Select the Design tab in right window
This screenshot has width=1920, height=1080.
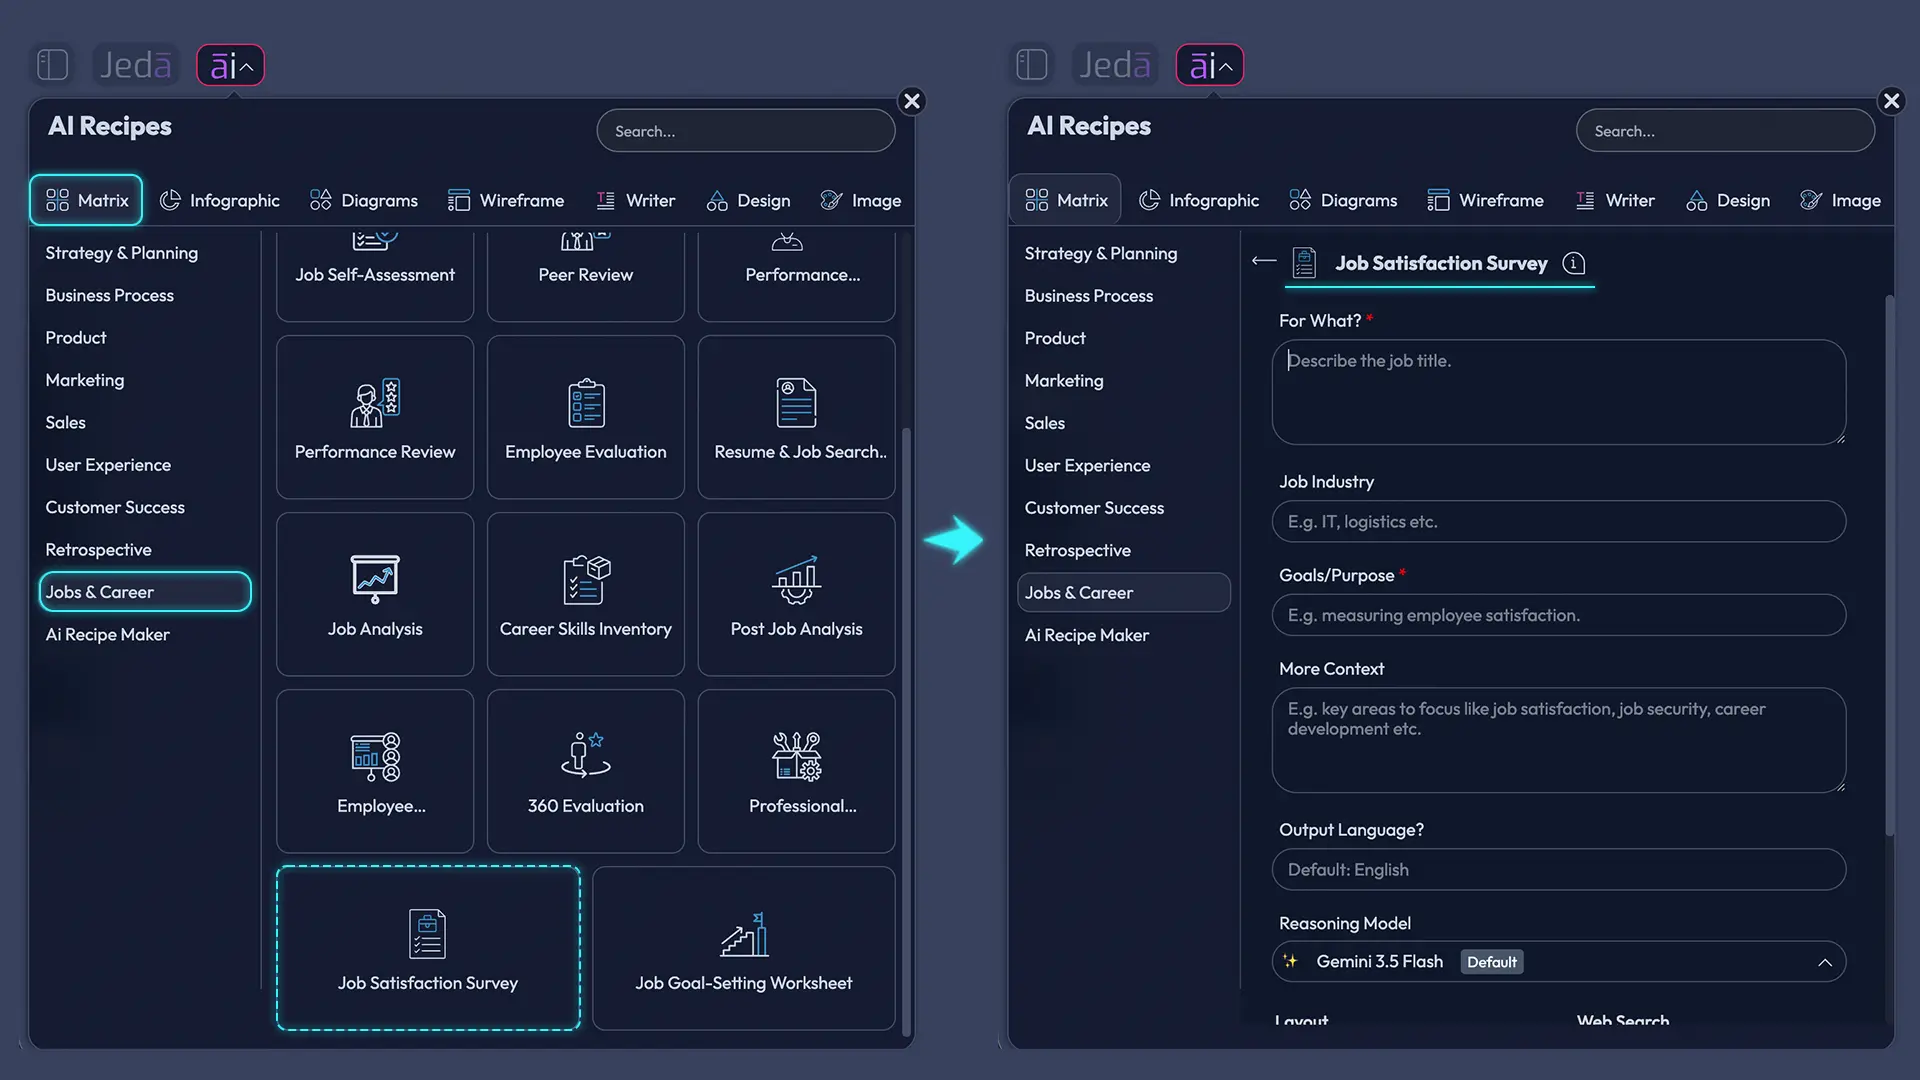coord(1729,201)
